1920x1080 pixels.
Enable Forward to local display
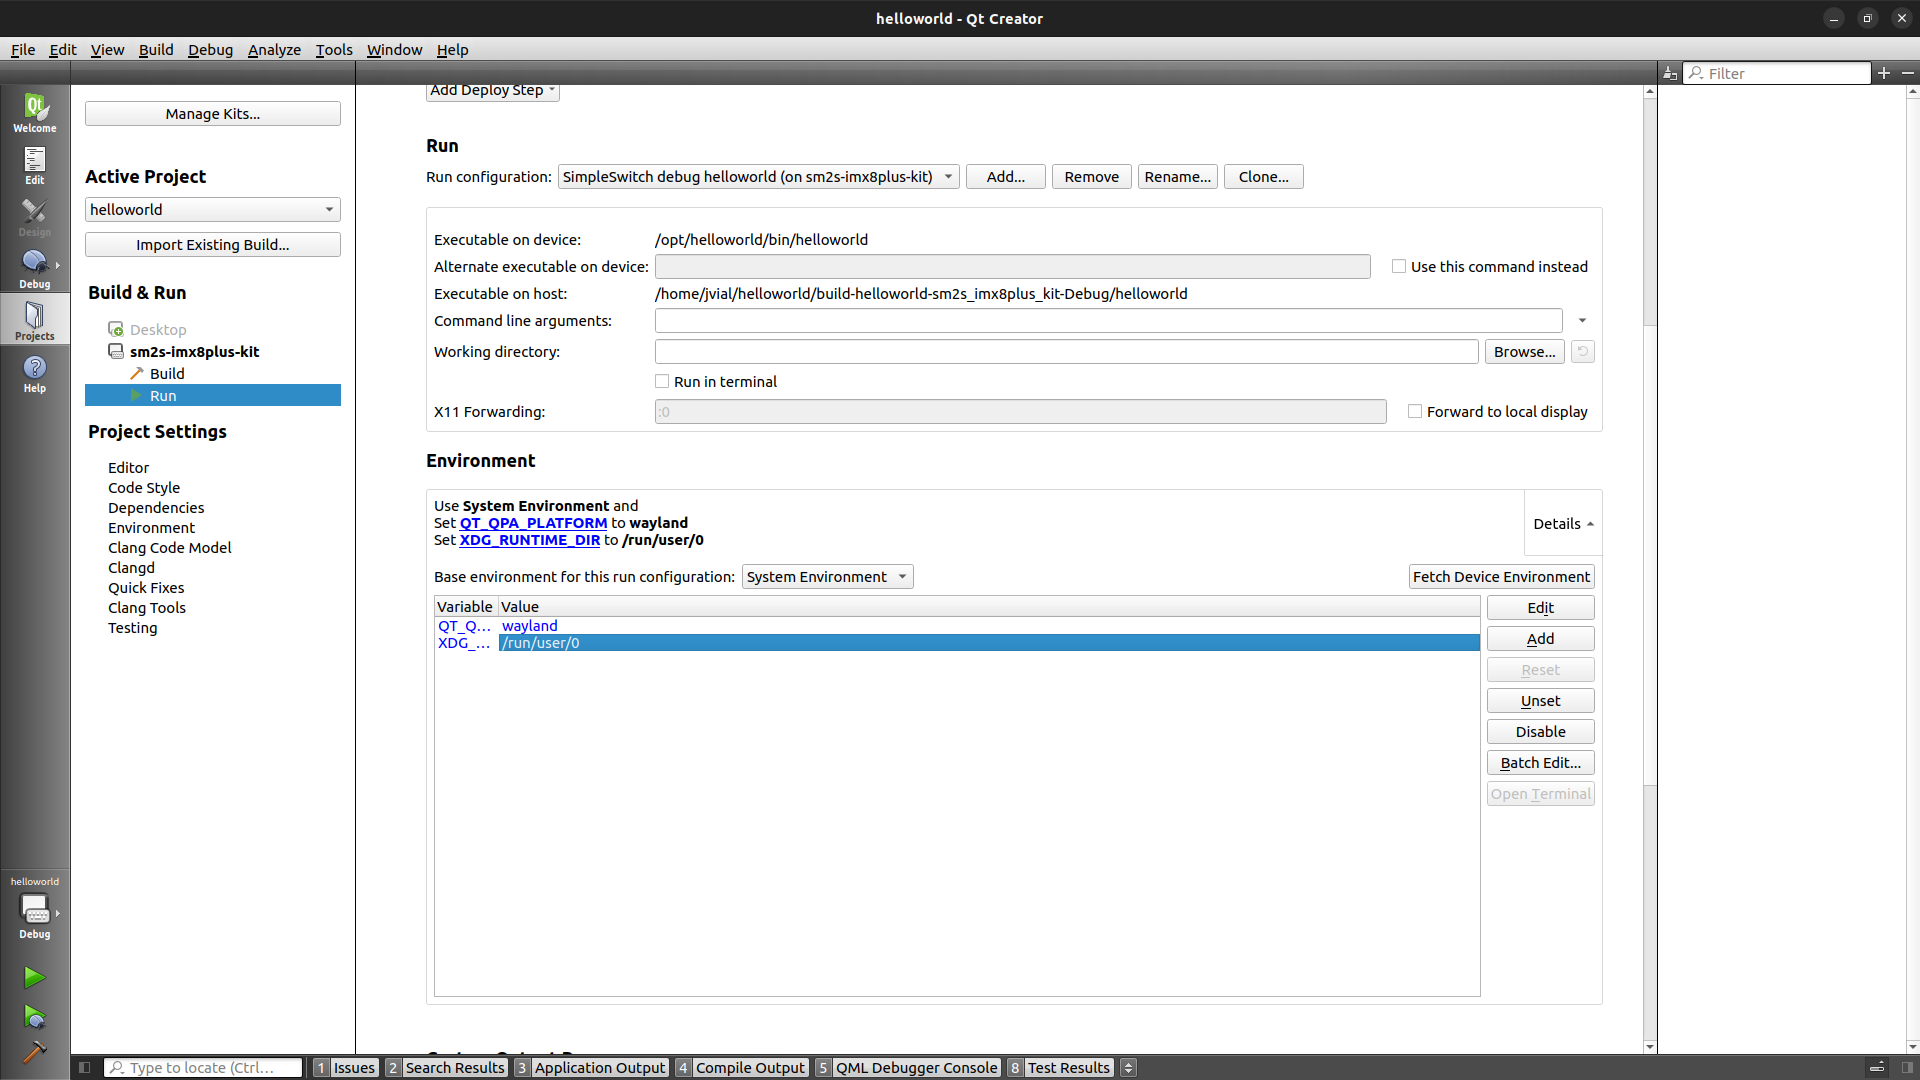[1415, 411]
